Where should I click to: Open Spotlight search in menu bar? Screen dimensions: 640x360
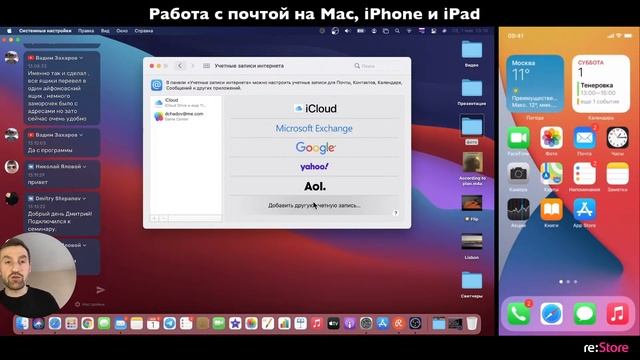(397, 31)
